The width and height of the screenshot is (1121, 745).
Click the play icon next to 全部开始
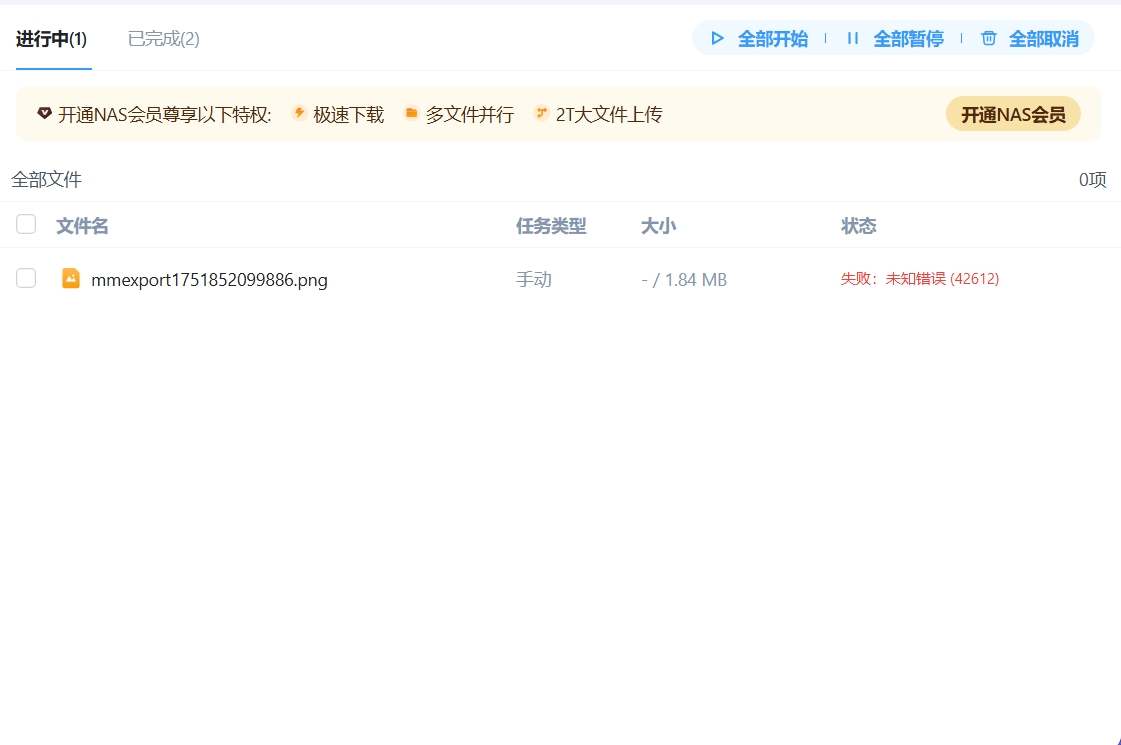tap(717, 38)
